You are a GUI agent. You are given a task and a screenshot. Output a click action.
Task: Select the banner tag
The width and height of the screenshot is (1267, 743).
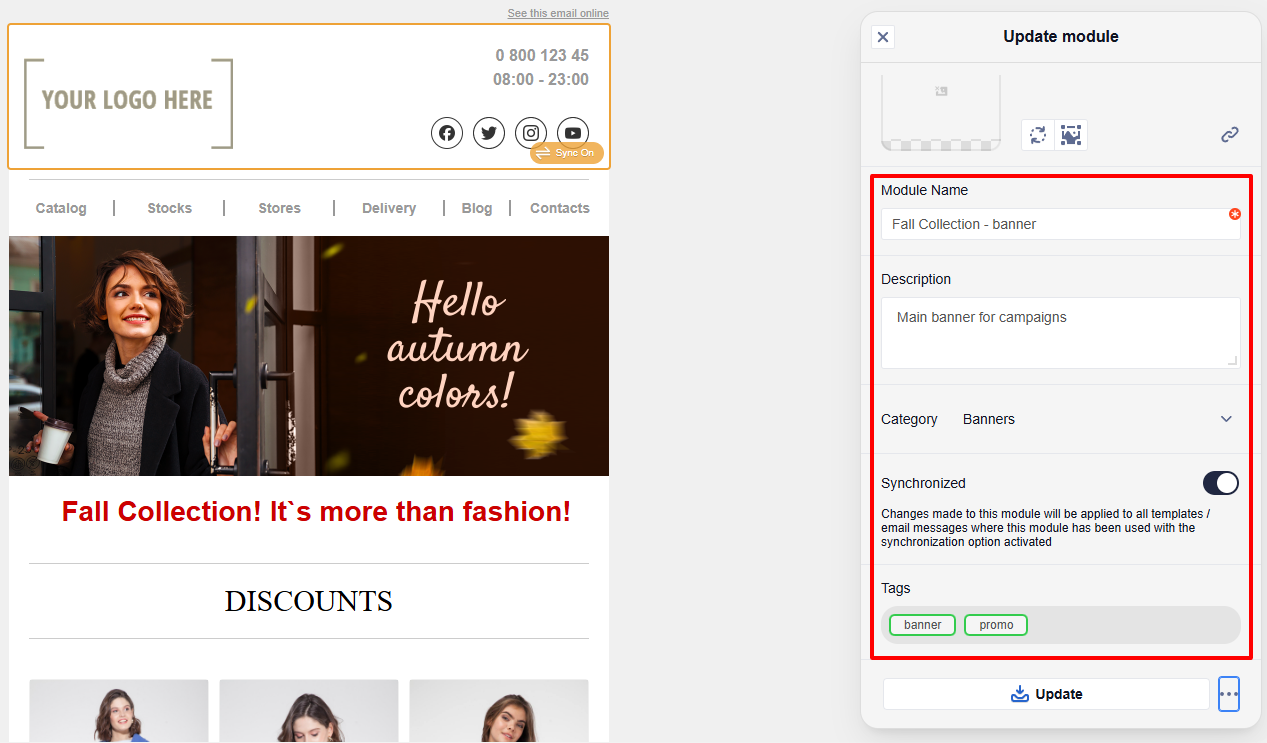point(923,625)
